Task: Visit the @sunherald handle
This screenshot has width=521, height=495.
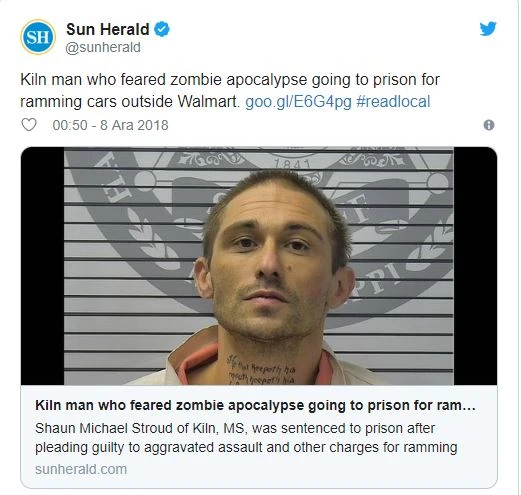Action: (103, 47)
